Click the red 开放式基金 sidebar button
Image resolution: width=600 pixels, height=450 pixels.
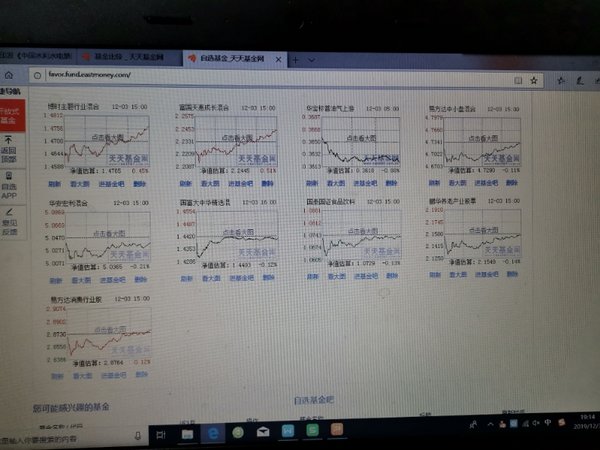pos(12,116)
